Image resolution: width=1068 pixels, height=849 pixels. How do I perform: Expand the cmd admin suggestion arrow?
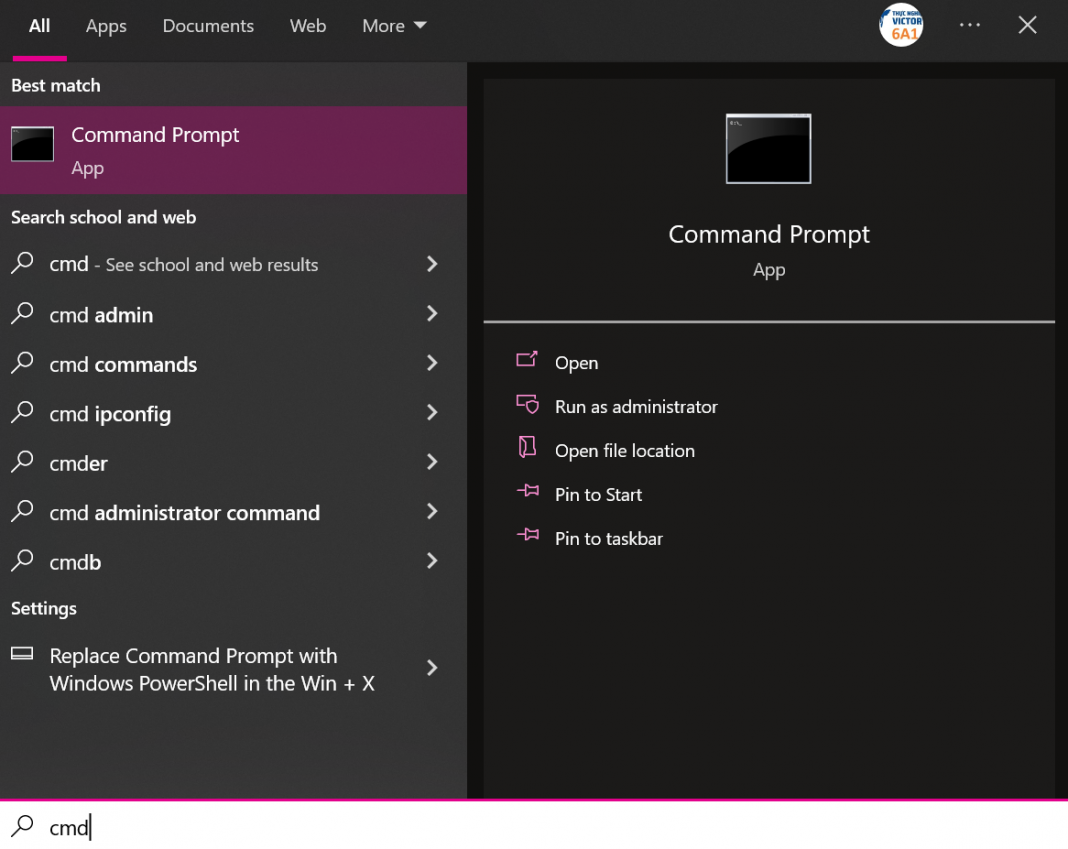click(x=432, y=314)
